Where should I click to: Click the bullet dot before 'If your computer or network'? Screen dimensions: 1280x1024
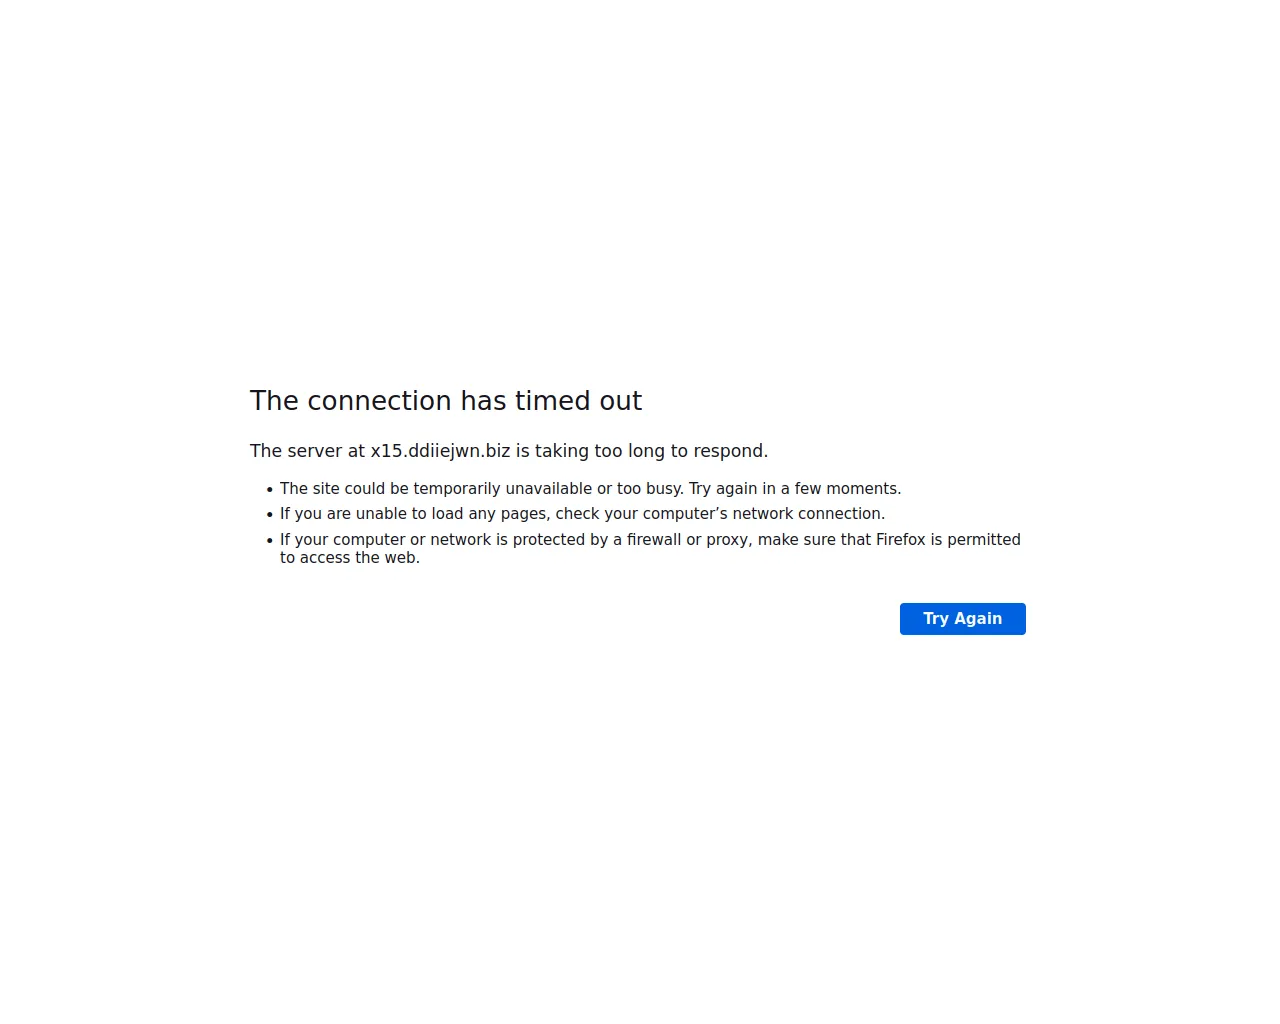point(270,541)
